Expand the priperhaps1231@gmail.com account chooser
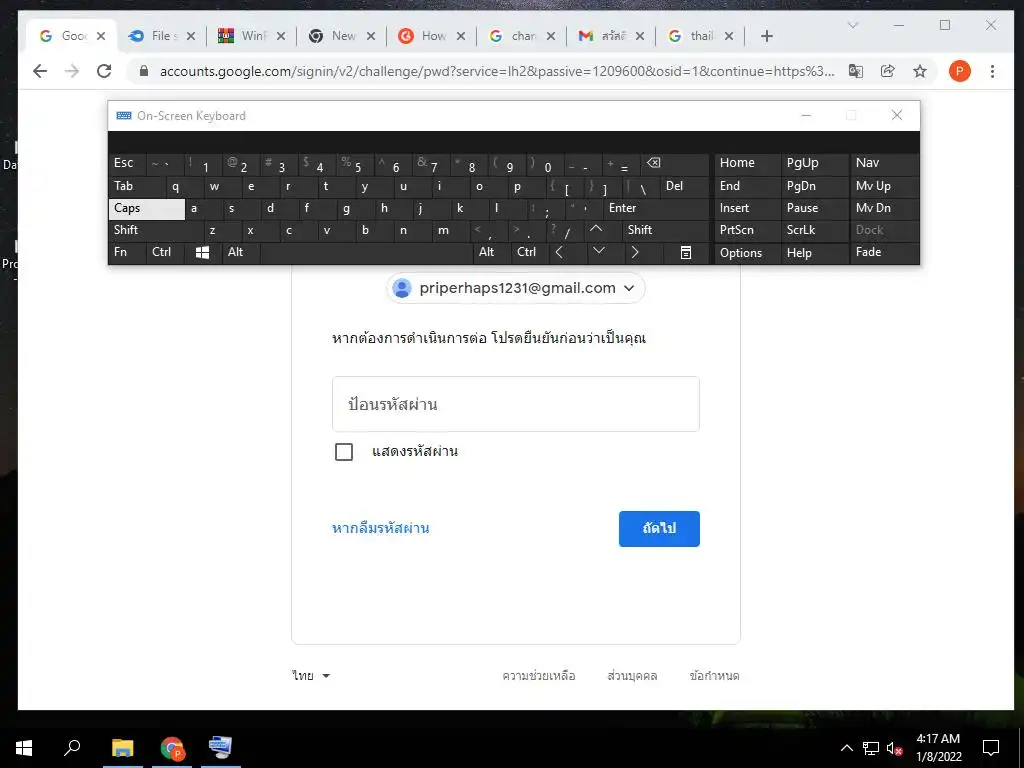Viewport: 1024px width, 768px height. click(x=516, y=288)
